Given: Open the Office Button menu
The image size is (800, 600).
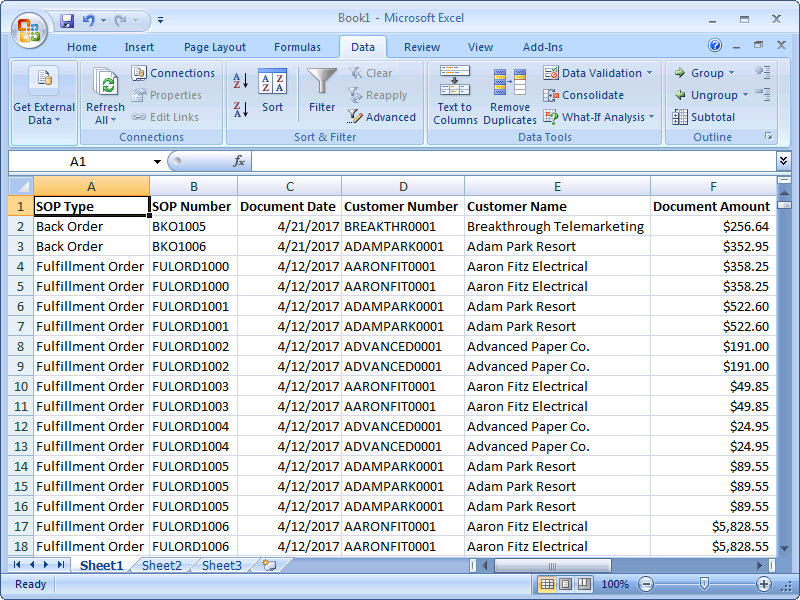Looking at the screenshot, I should tap(29, 28).
